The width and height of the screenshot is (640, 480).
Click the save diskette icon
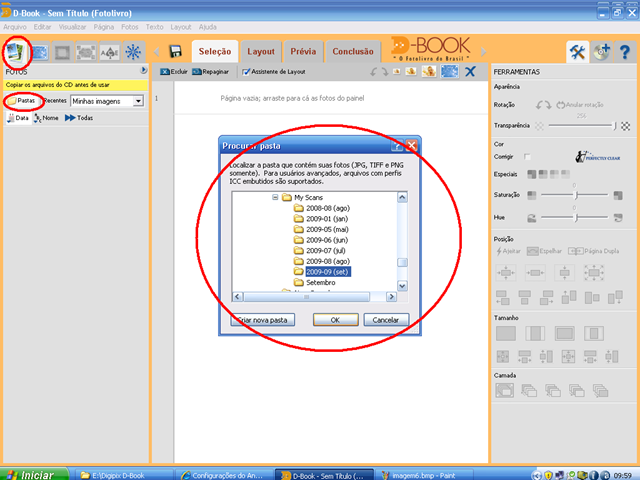click(176, 51)
